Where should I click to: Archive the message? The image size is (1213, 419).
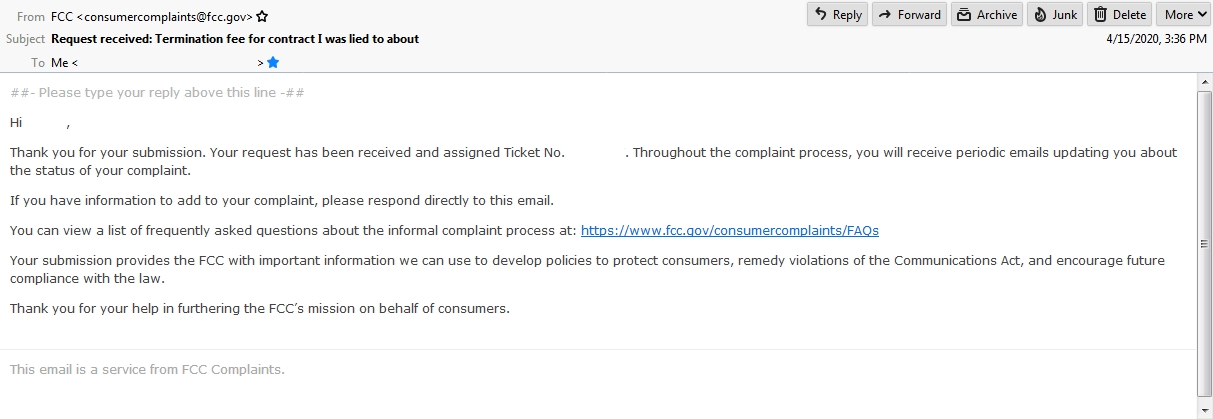pyautogui.click(x=986, y=14)
